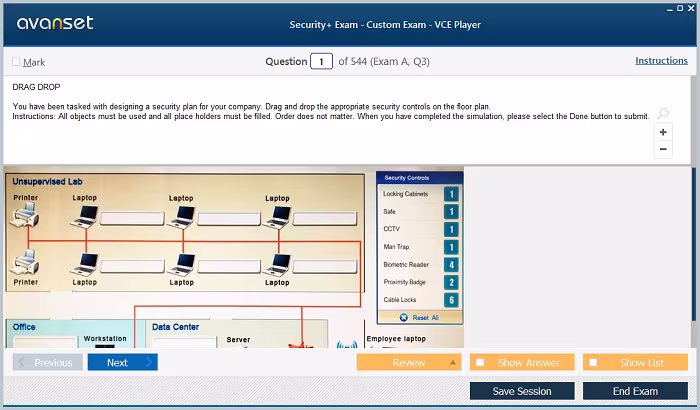The image size is (700, 410).
Task: Click the top-right Laptop icon
Action: [277, 217]
